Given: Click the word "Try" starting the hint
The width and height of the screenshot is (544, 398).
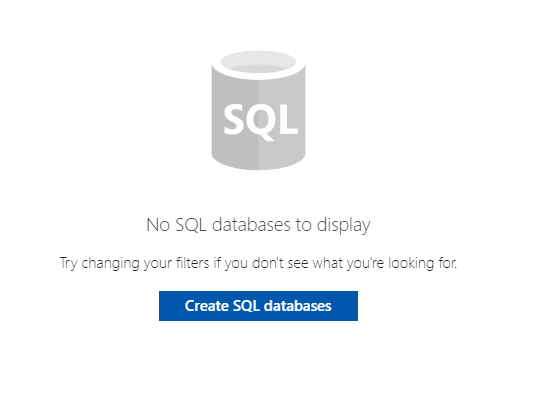Looking at the screenshot, I should 68,264.
